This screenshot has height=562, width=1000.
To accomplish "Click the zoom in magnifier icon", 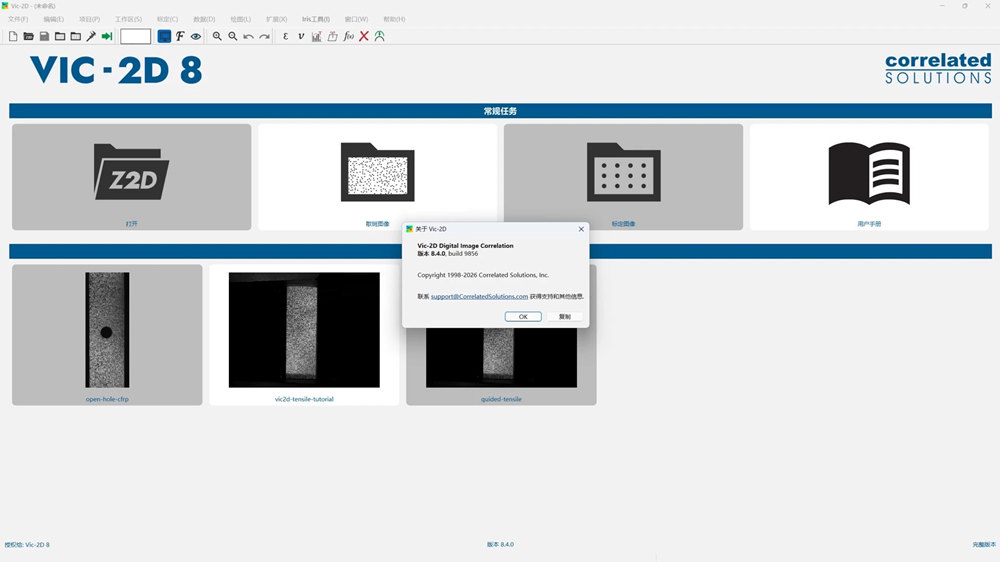I will click(x=217, y=36).
